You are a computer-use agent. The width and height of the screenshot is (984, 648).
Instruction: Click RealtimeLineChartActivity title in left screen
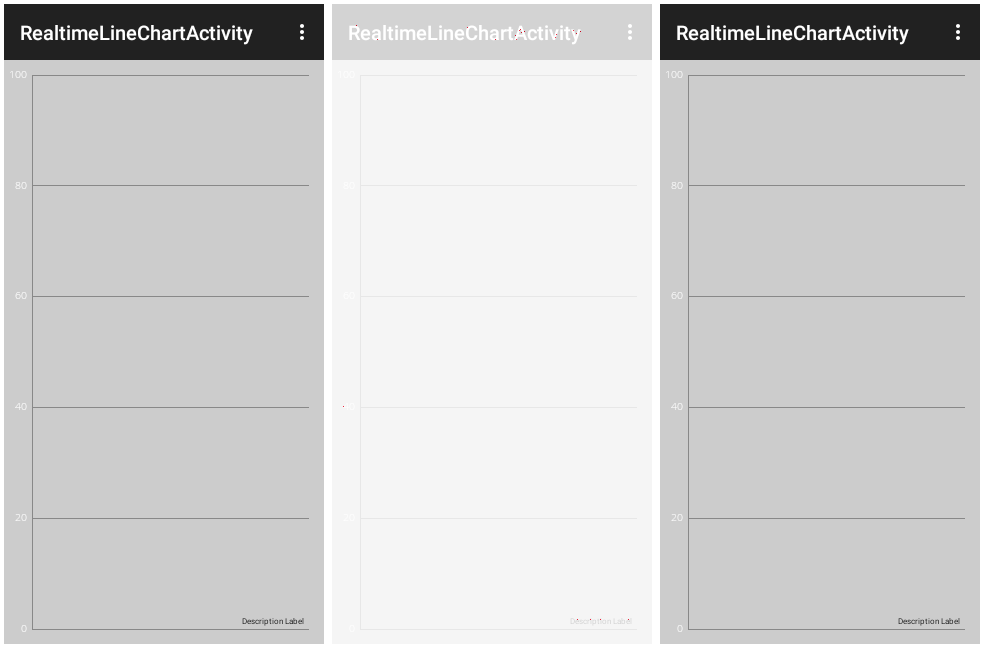(x=136, y=33)
